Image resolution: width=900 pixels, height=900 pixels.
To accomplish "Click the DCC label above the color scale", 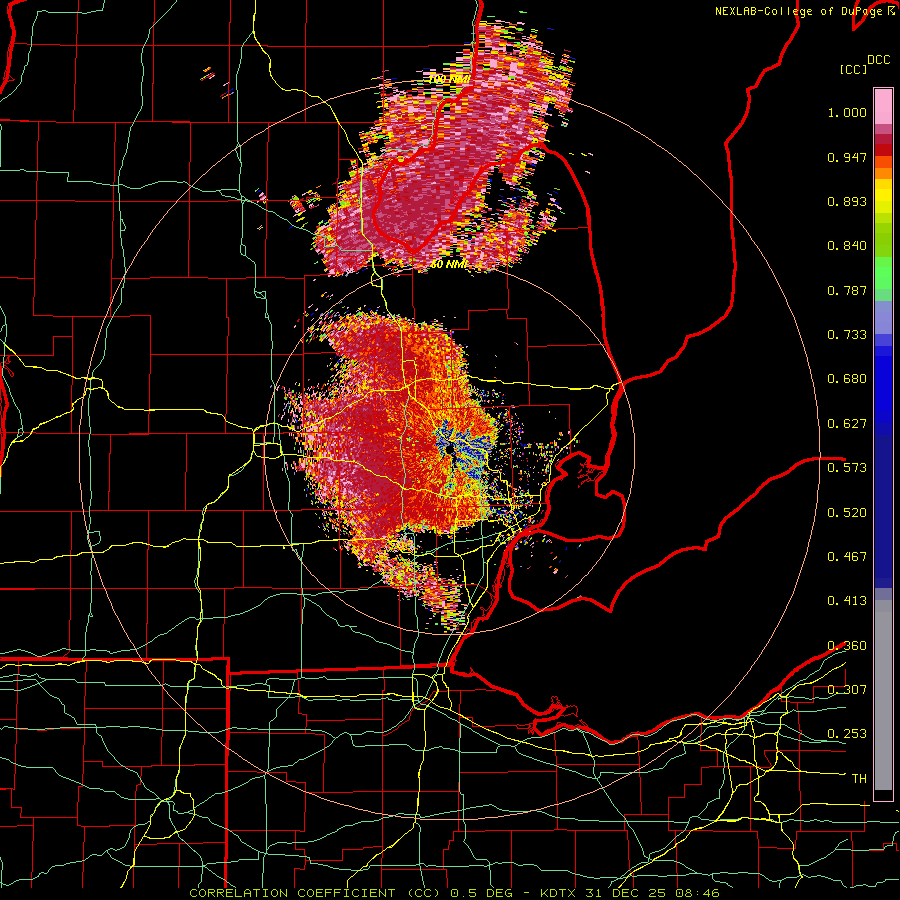I will (x=878, y=60).
